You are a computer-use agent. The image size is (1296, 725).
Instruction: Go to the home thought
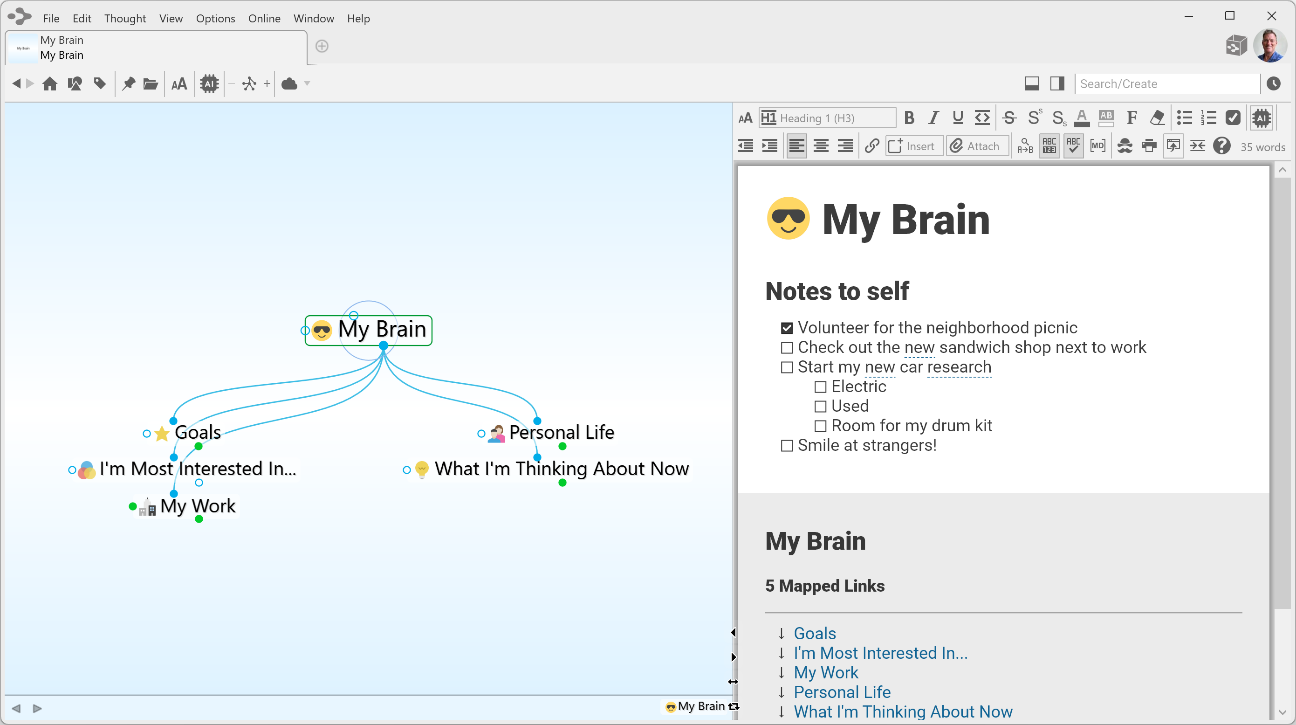pos(49,84)
